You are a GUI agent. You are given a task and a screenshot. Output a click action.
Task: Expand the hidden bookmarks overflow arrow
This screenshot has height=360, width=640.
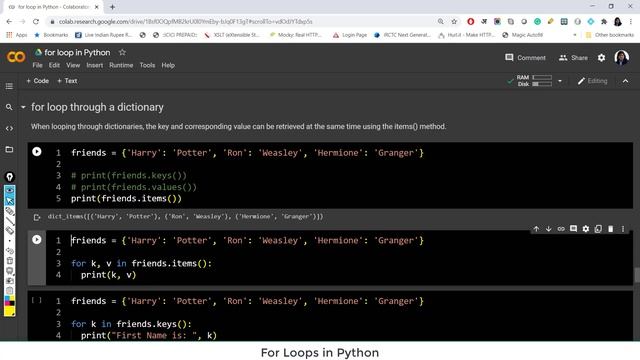(x=575, y=35)
